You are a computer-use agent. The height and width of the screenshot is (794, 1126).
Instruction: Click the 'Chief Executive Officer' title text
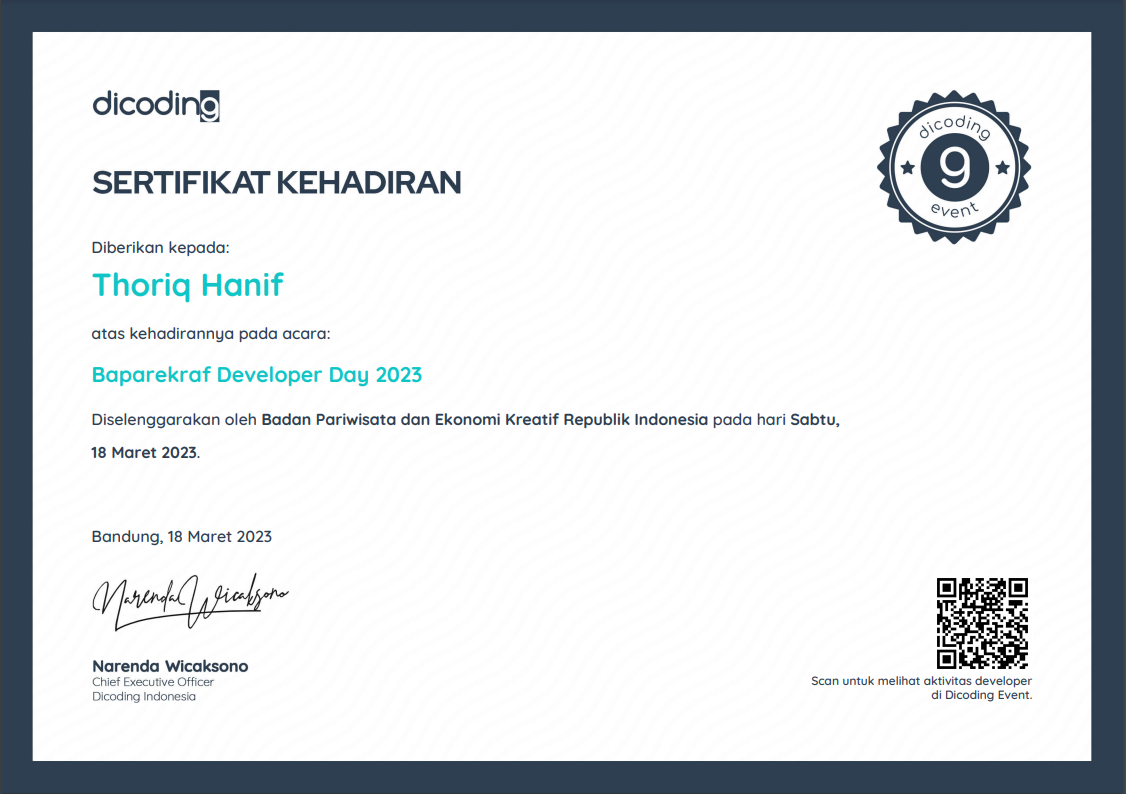(x=153, y=682)
